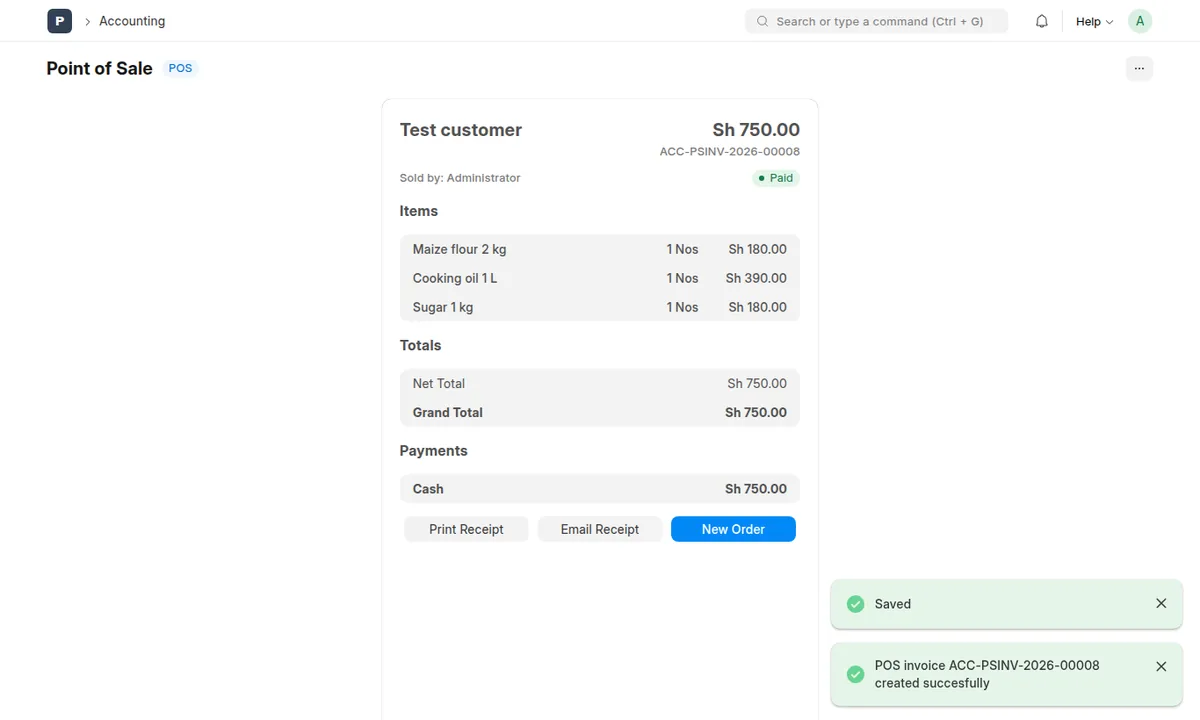Click the check icon on invoice created toast
The width and height of the screenshot is (1200, 720).
855,674
